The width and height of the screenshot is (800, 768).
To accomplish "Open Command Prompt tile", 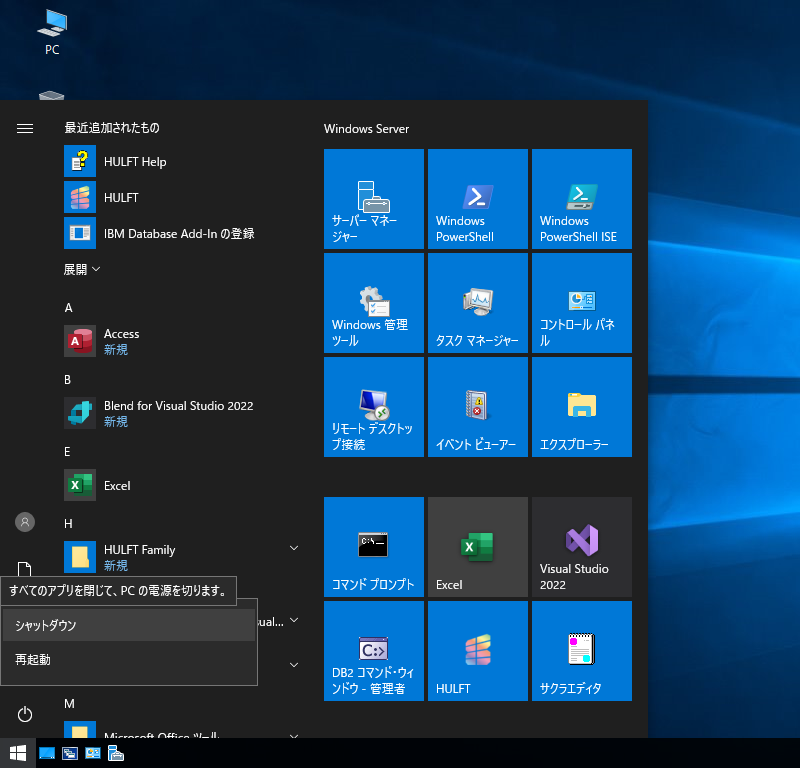I will point(373,547).
